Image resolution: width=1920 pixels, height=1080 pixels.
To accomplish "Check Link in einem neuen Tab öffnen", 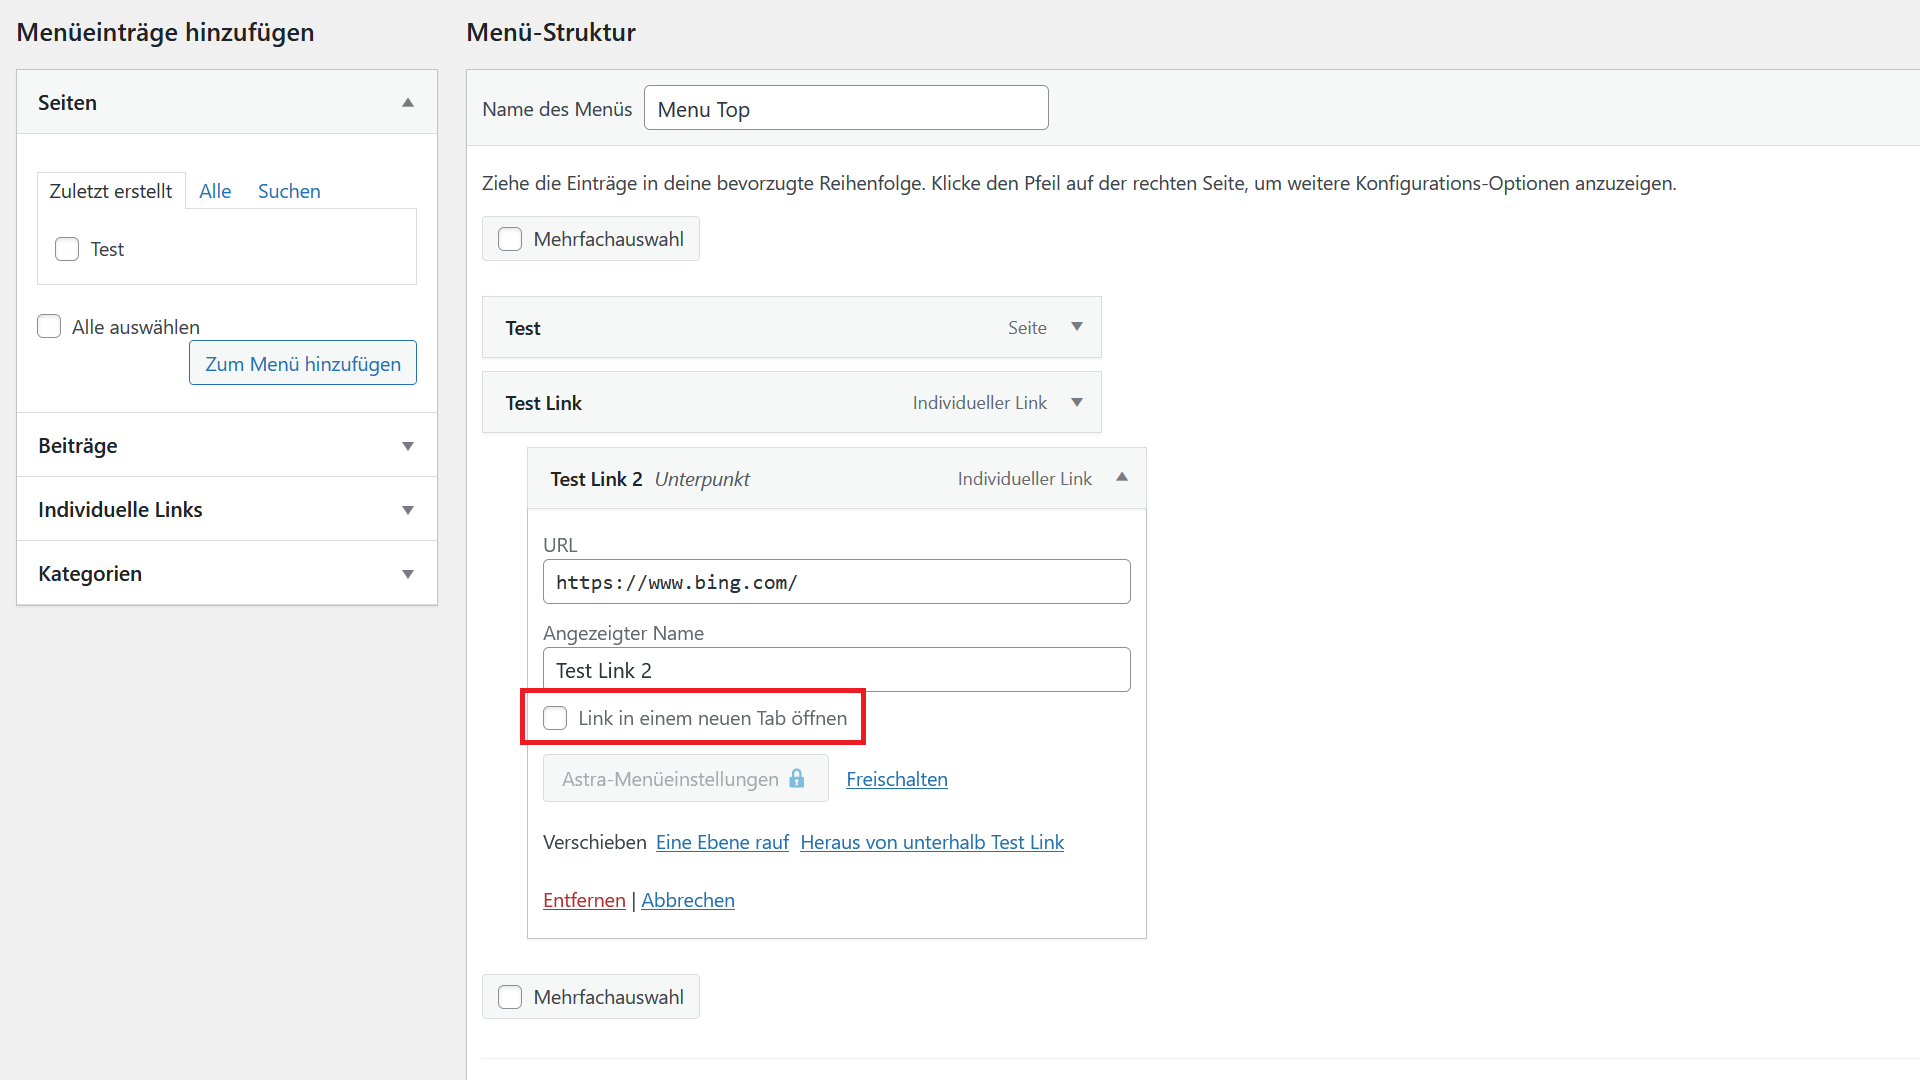I will (555, 718).
